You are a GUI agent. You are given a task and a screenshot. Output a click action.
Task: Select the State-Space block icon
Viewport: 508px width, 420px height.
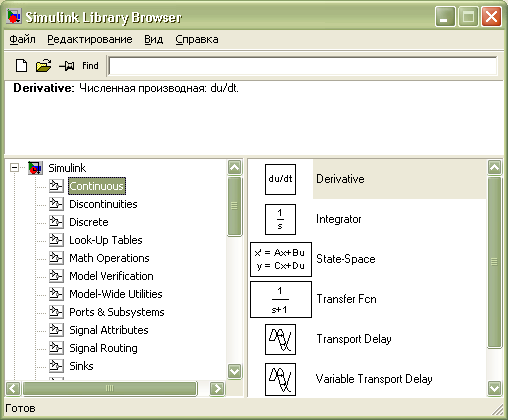[281, 259]
